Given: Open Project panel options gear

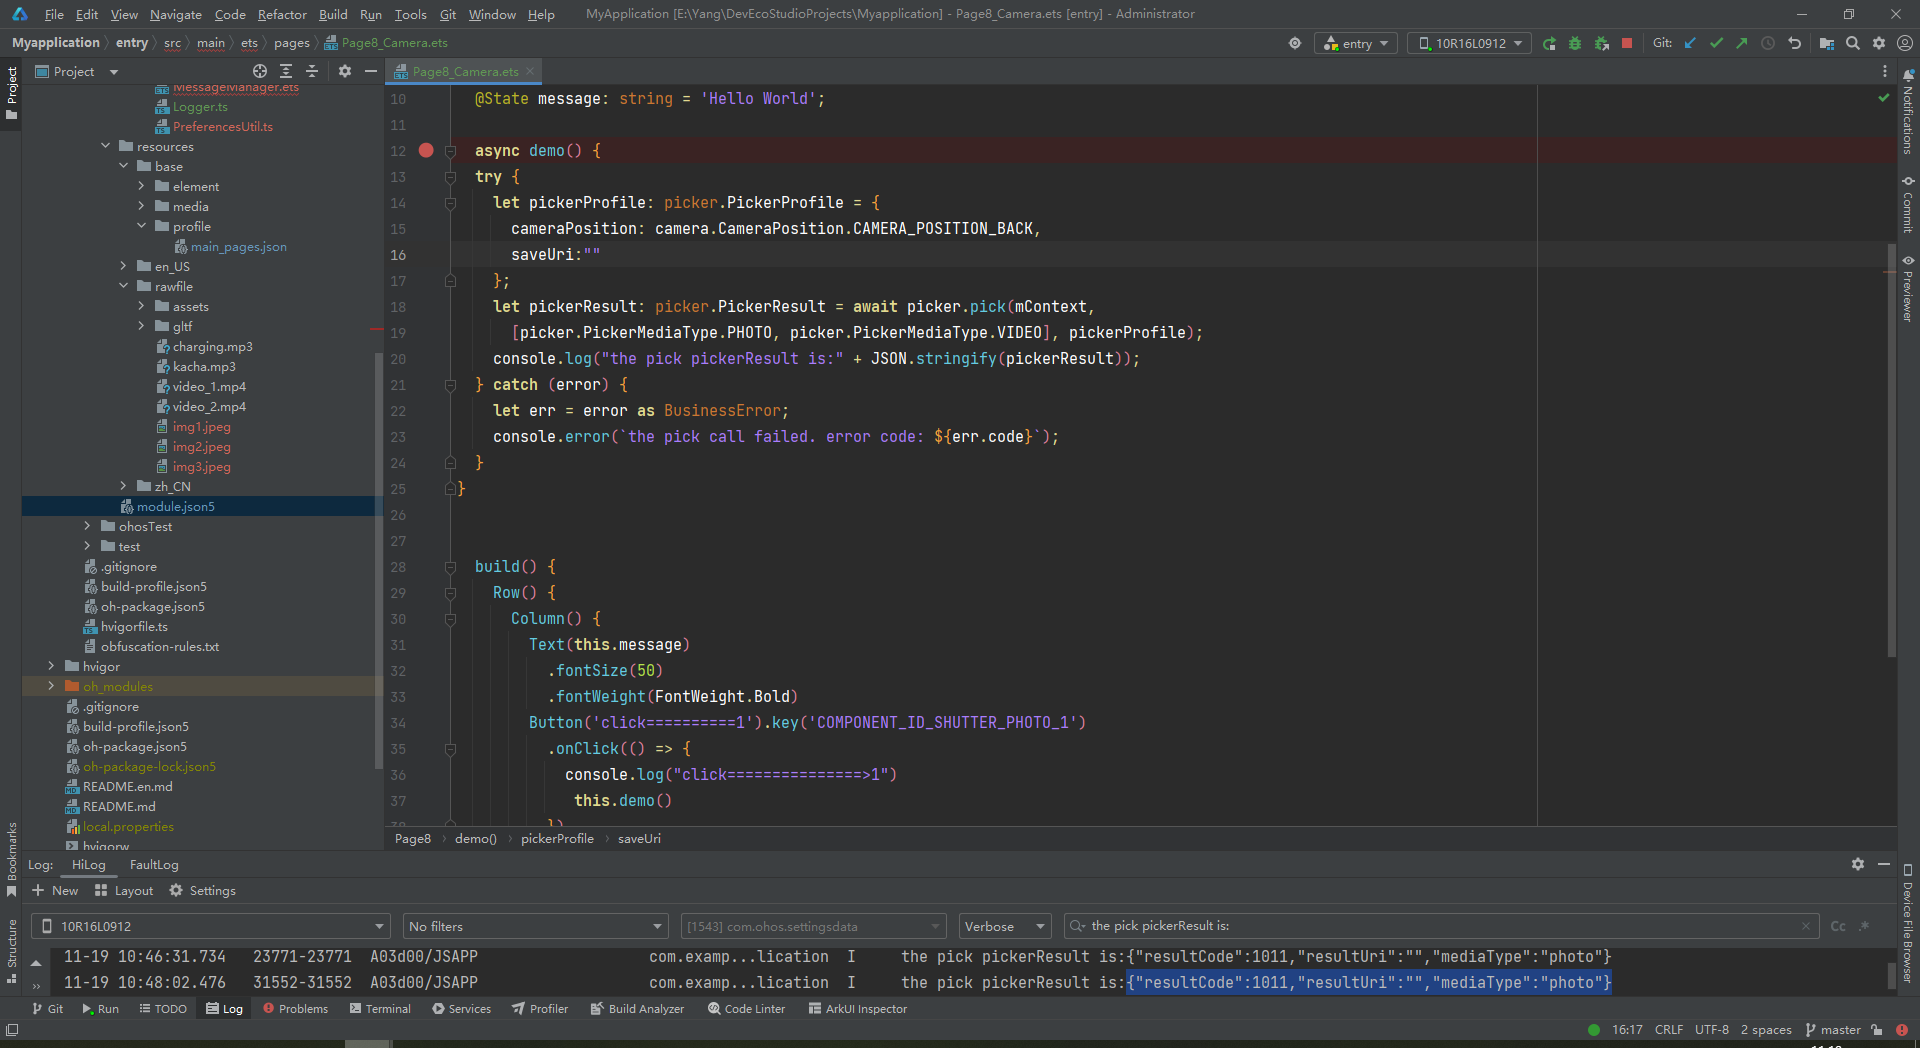Looking at the screenshot, I should pyautogui.click(x=345, y=71).
